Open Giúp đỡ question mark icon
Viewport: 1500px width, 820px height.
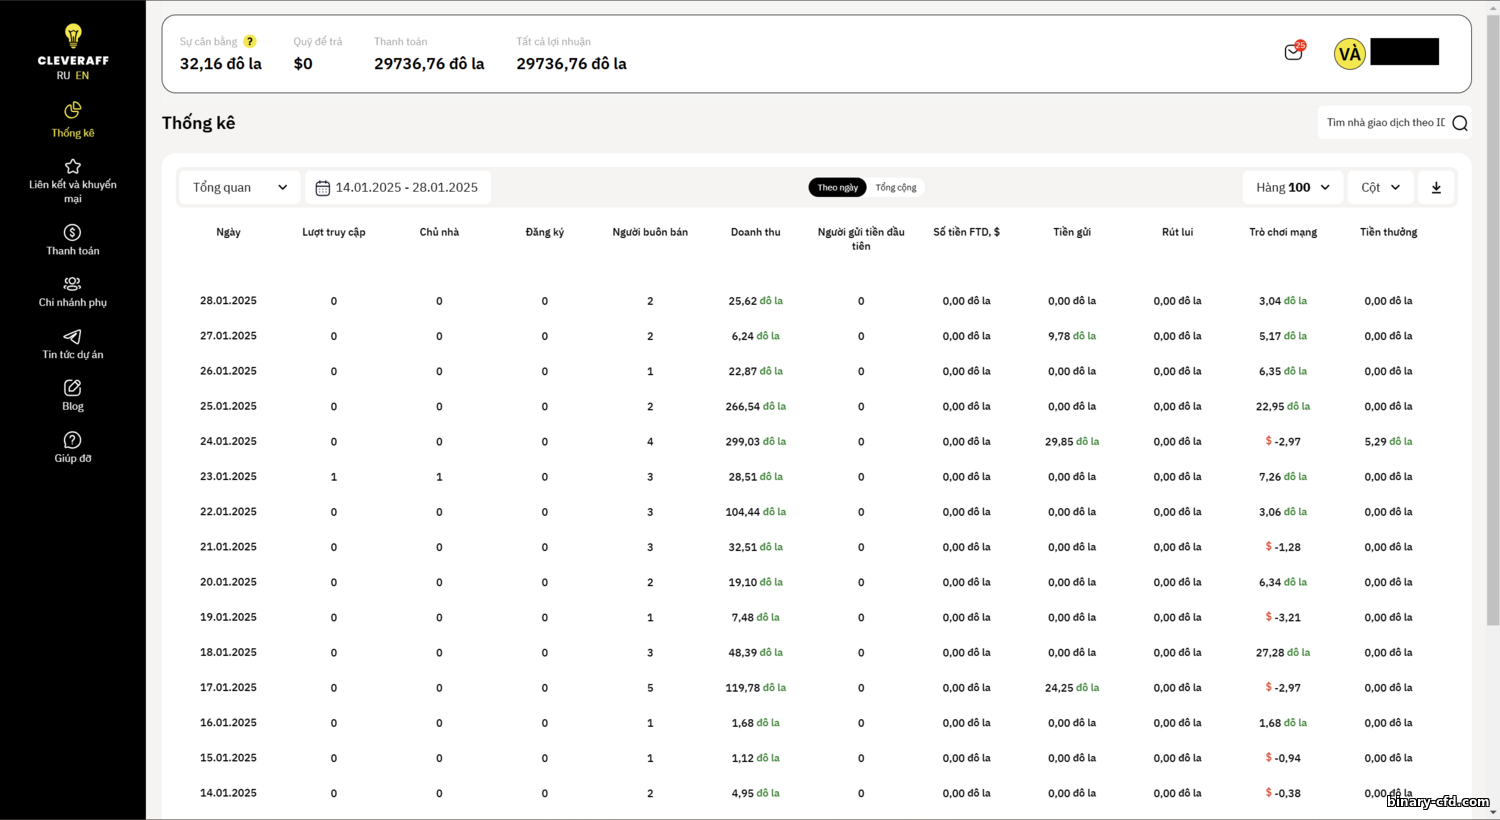pyautogui.click(x=72, y=440)
